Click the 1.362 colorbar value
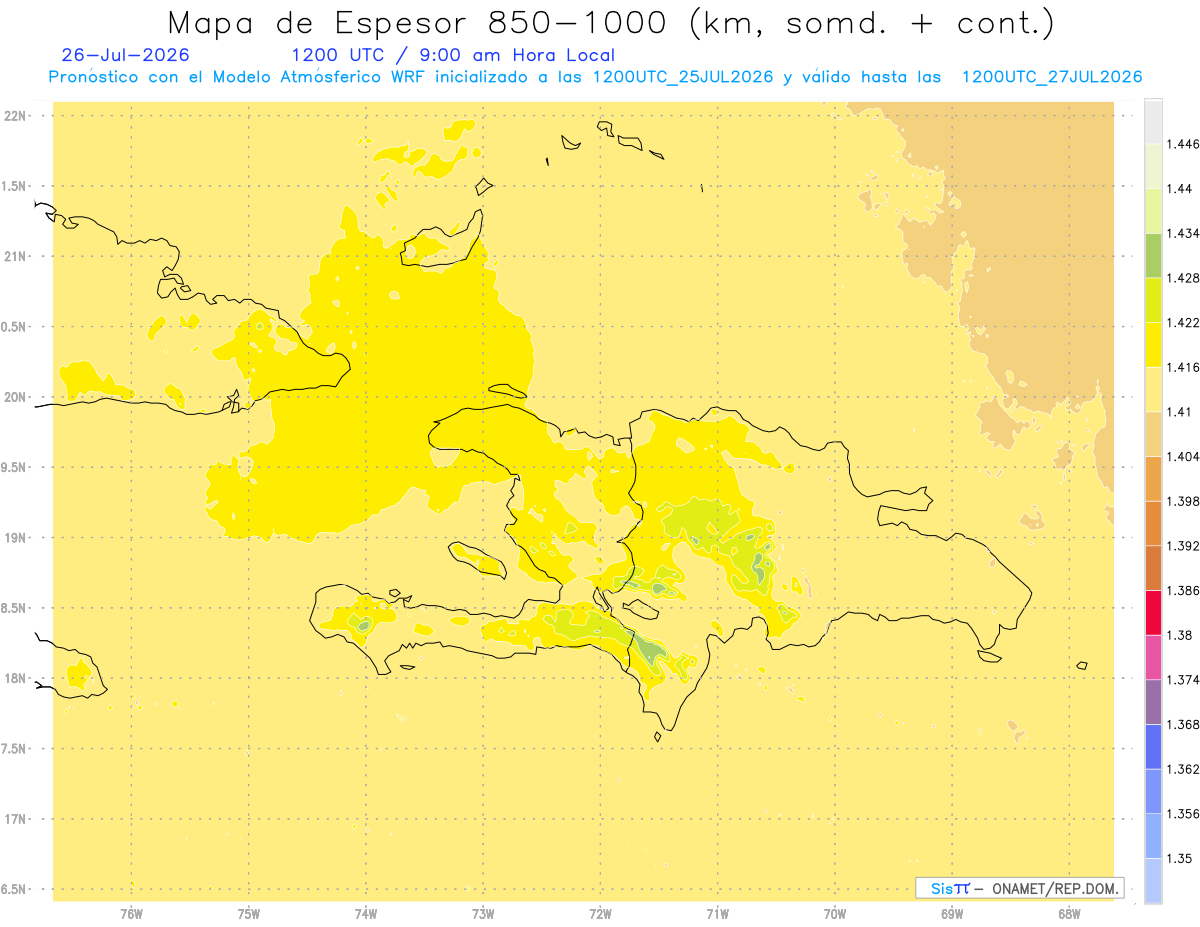The height and width of the screenshot is (927, 1200). (1183, 769)
